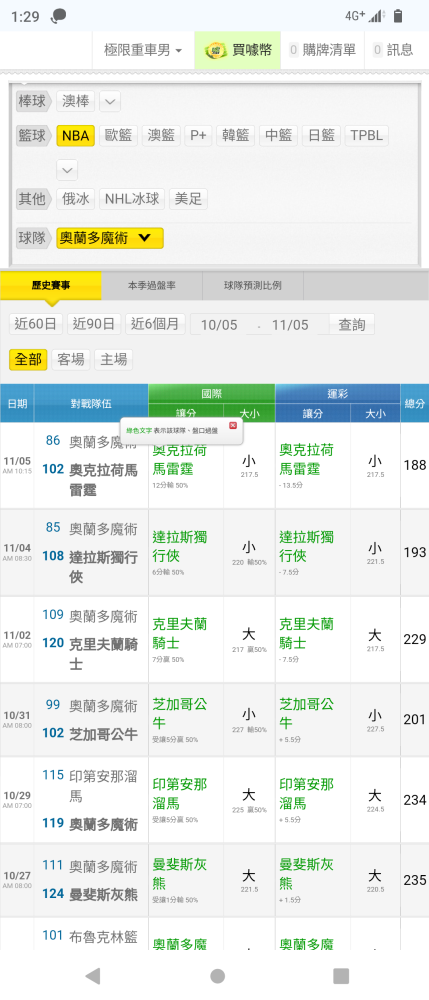Click 國際 header cell
This screenshot has height=1000, width=429.
pyautogui.click(x=212, y=394)
